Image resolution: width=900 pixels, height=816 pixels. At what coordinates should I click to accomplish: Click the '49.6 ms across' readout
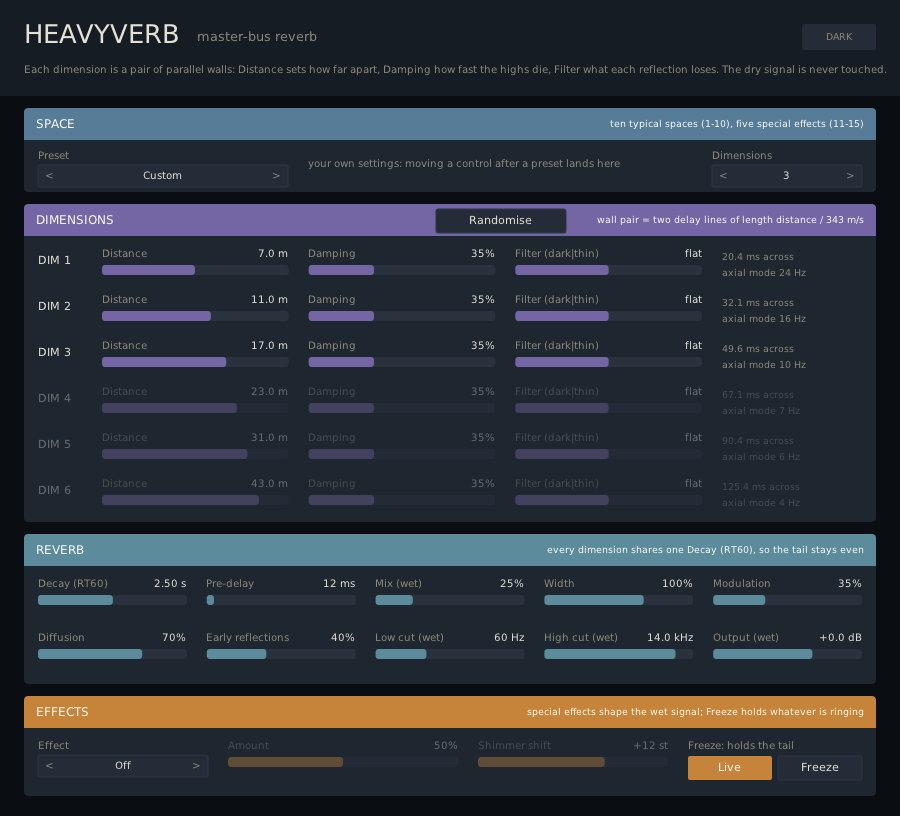click(758, 349)
